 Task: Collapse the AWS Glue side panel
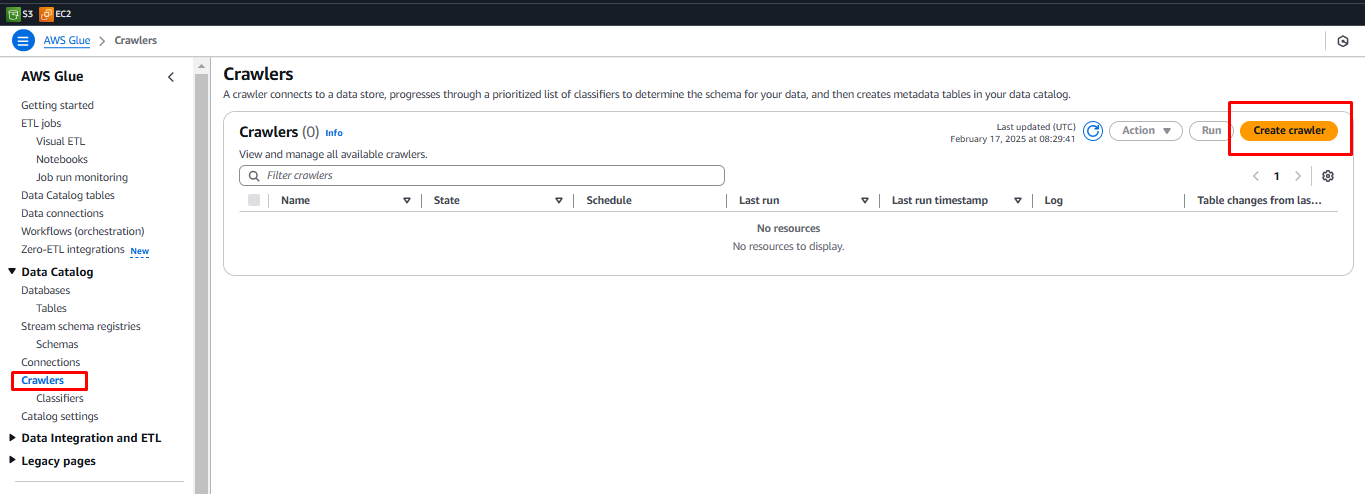pos(171,77)
